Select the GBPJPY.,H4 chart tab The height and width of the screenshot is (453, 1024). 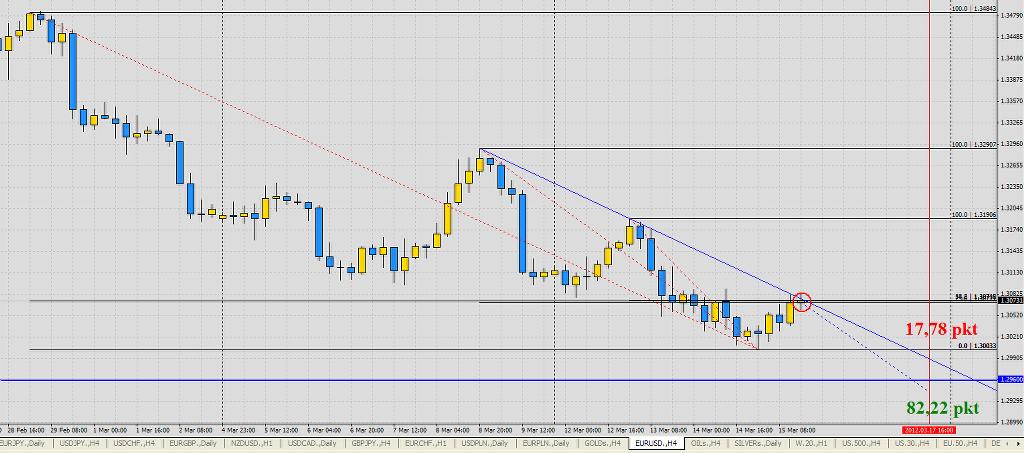(370, 443)
